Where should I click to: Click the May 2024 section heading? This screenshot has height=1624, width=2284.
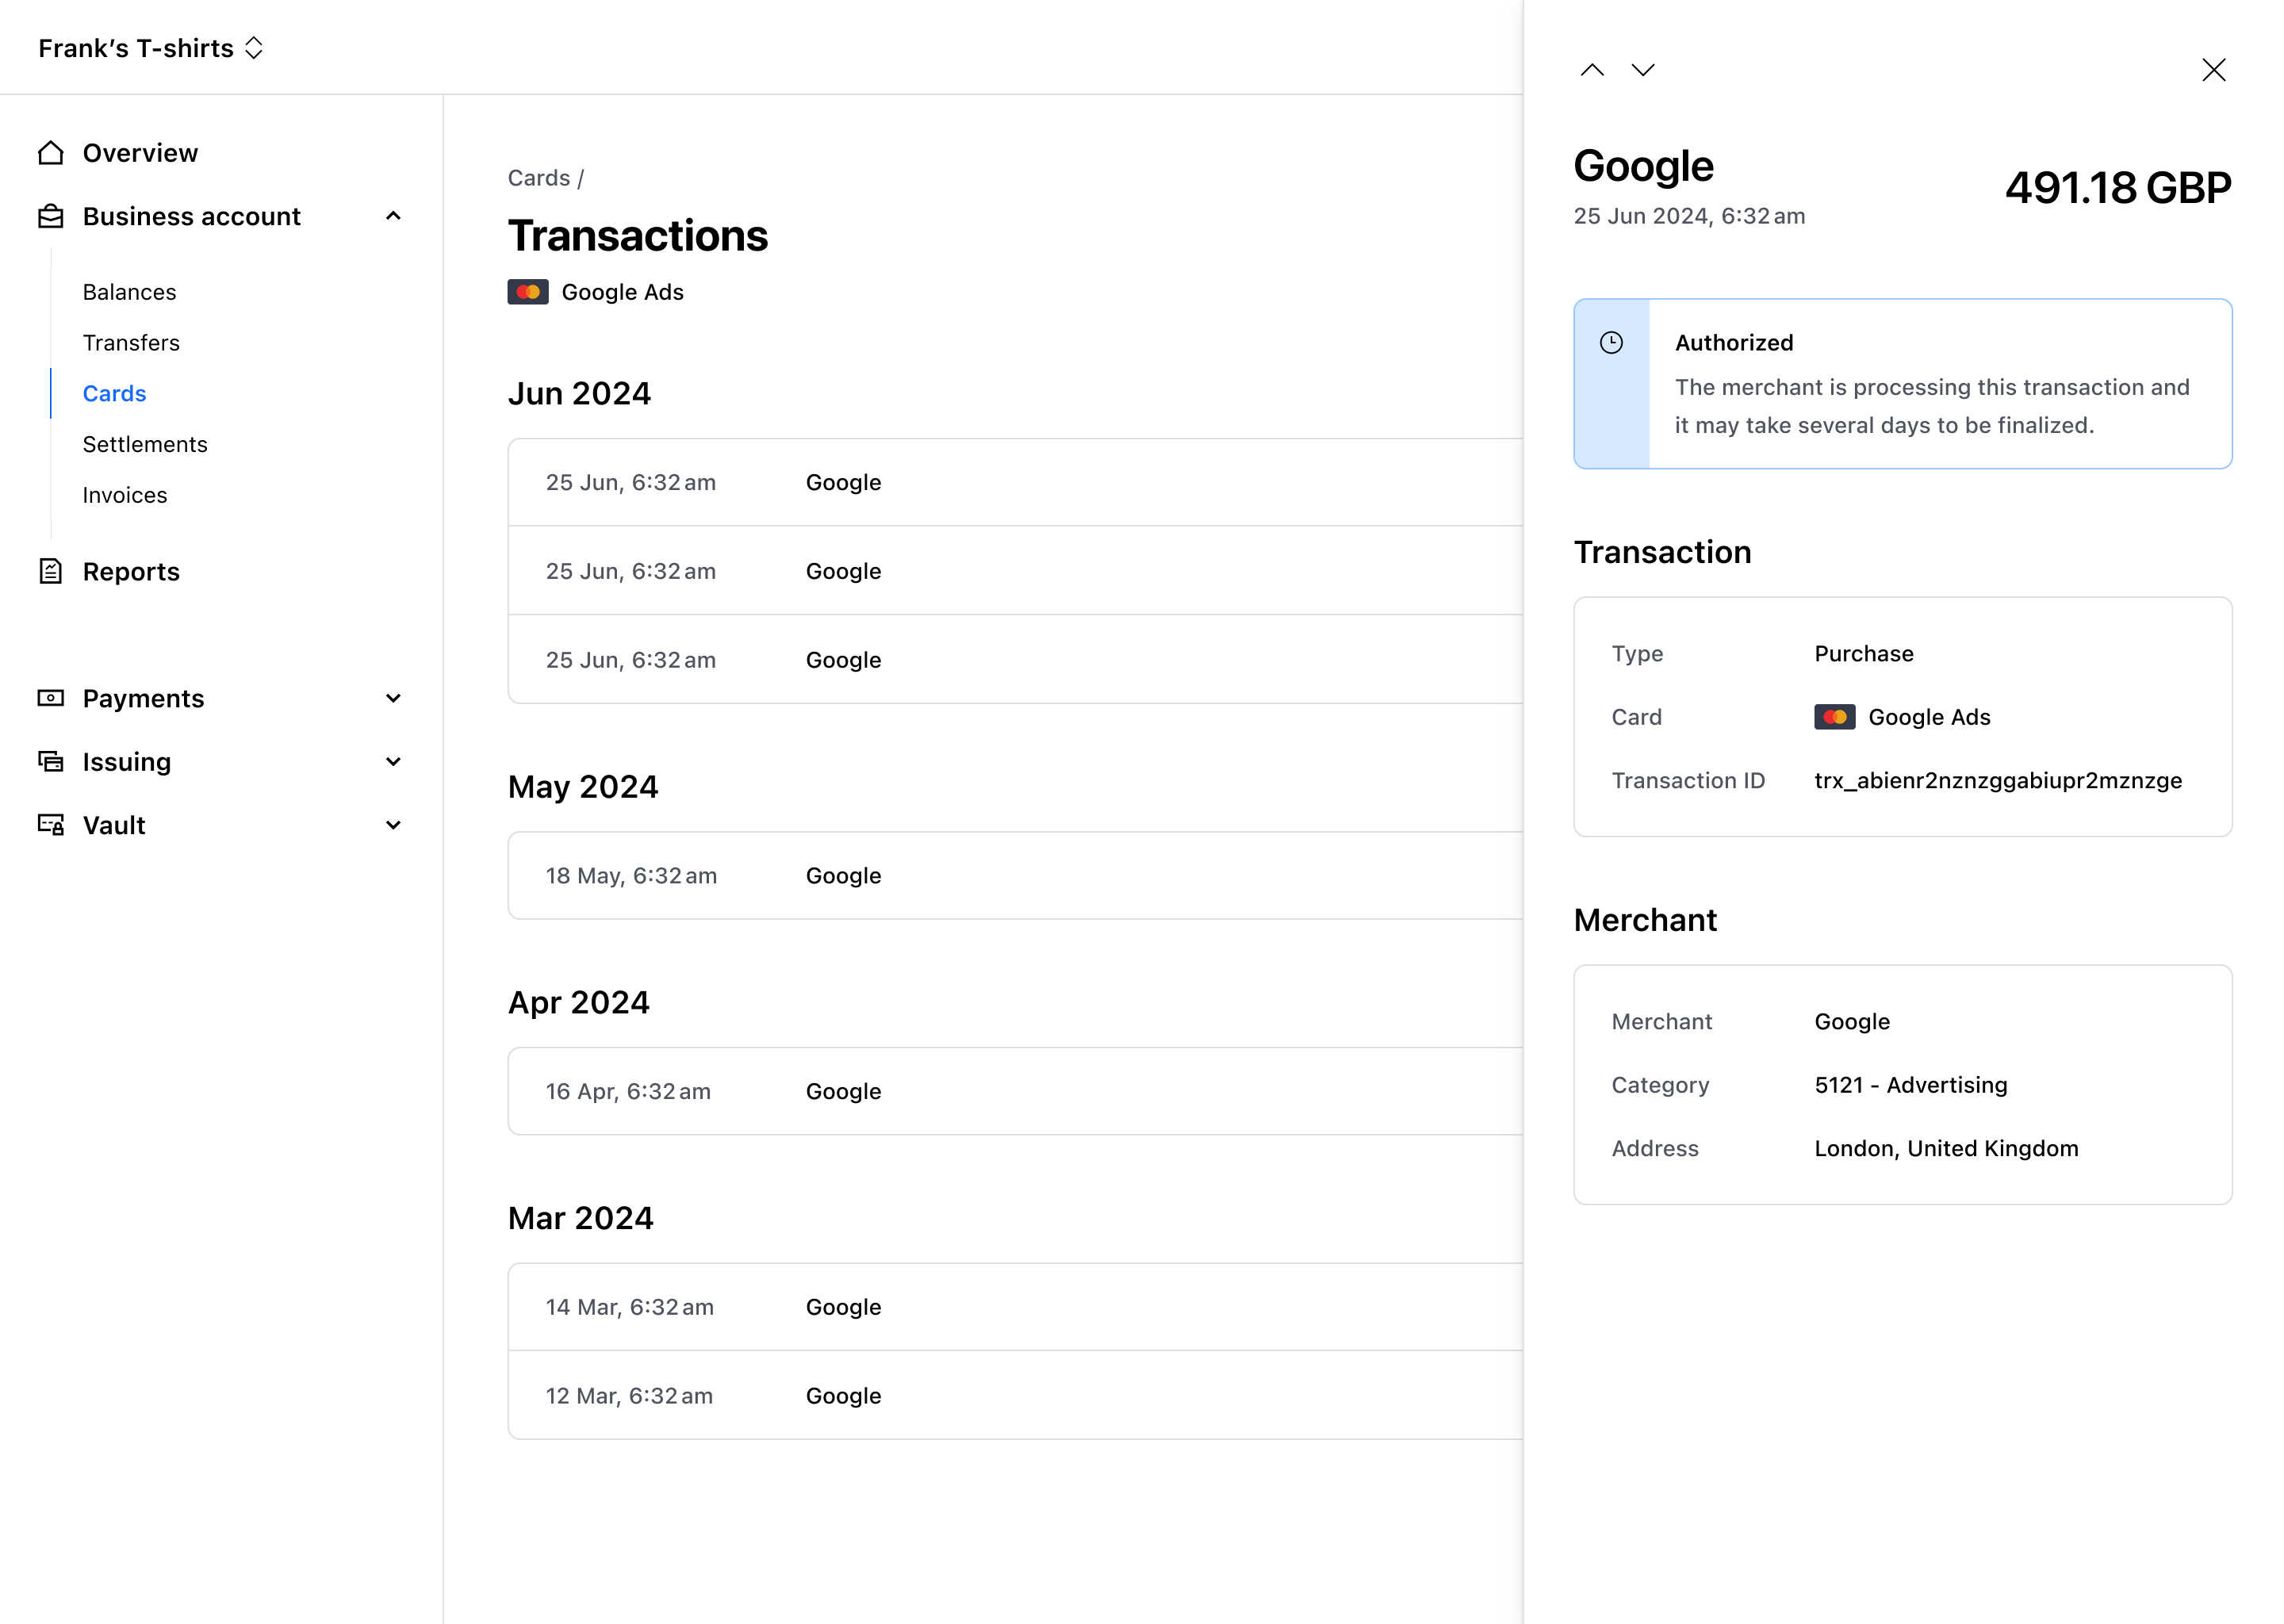pos(583,787)
